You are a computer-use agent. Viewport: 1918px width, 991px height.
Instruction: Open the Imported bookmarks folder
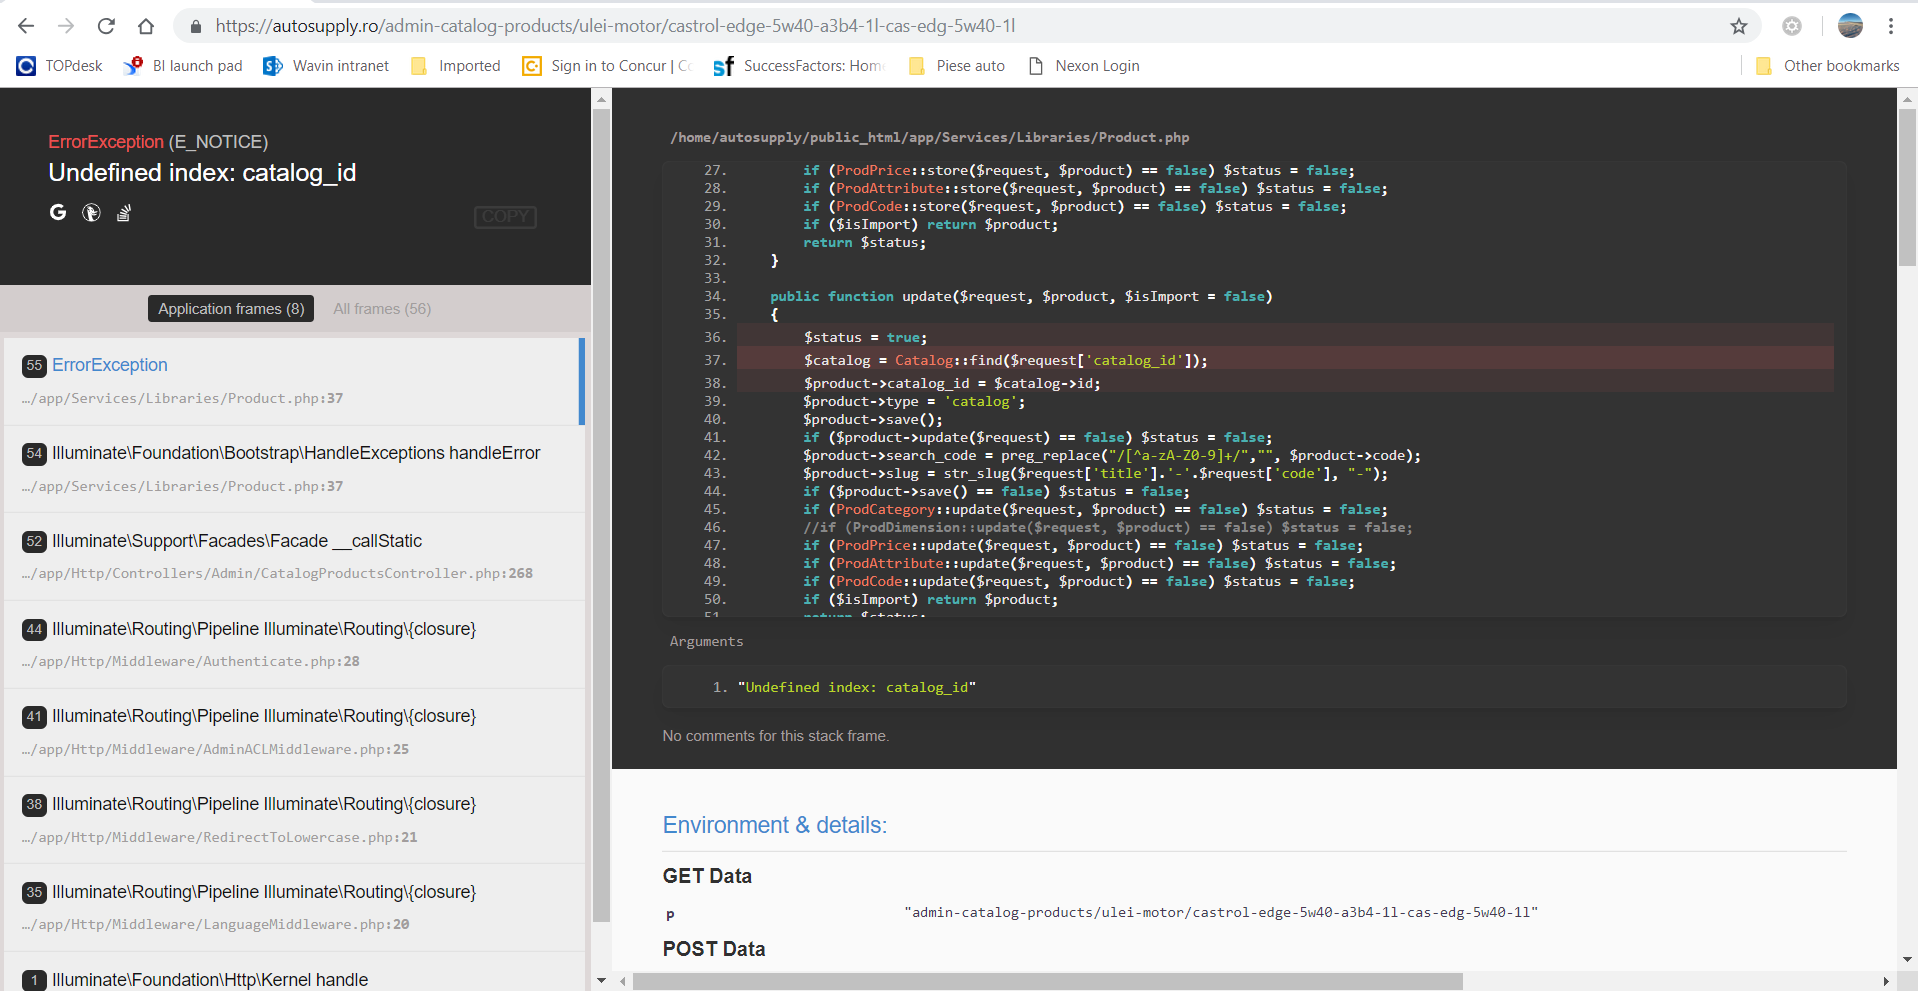pos(455,66)
